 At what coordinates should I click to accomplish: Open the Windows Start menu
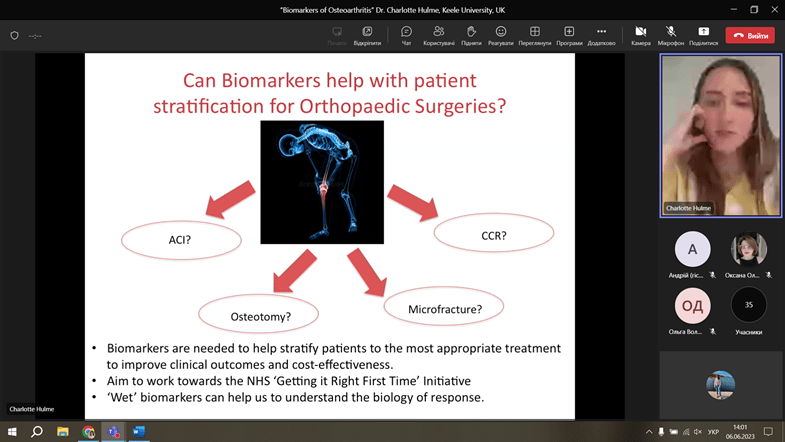click(12, 432)
